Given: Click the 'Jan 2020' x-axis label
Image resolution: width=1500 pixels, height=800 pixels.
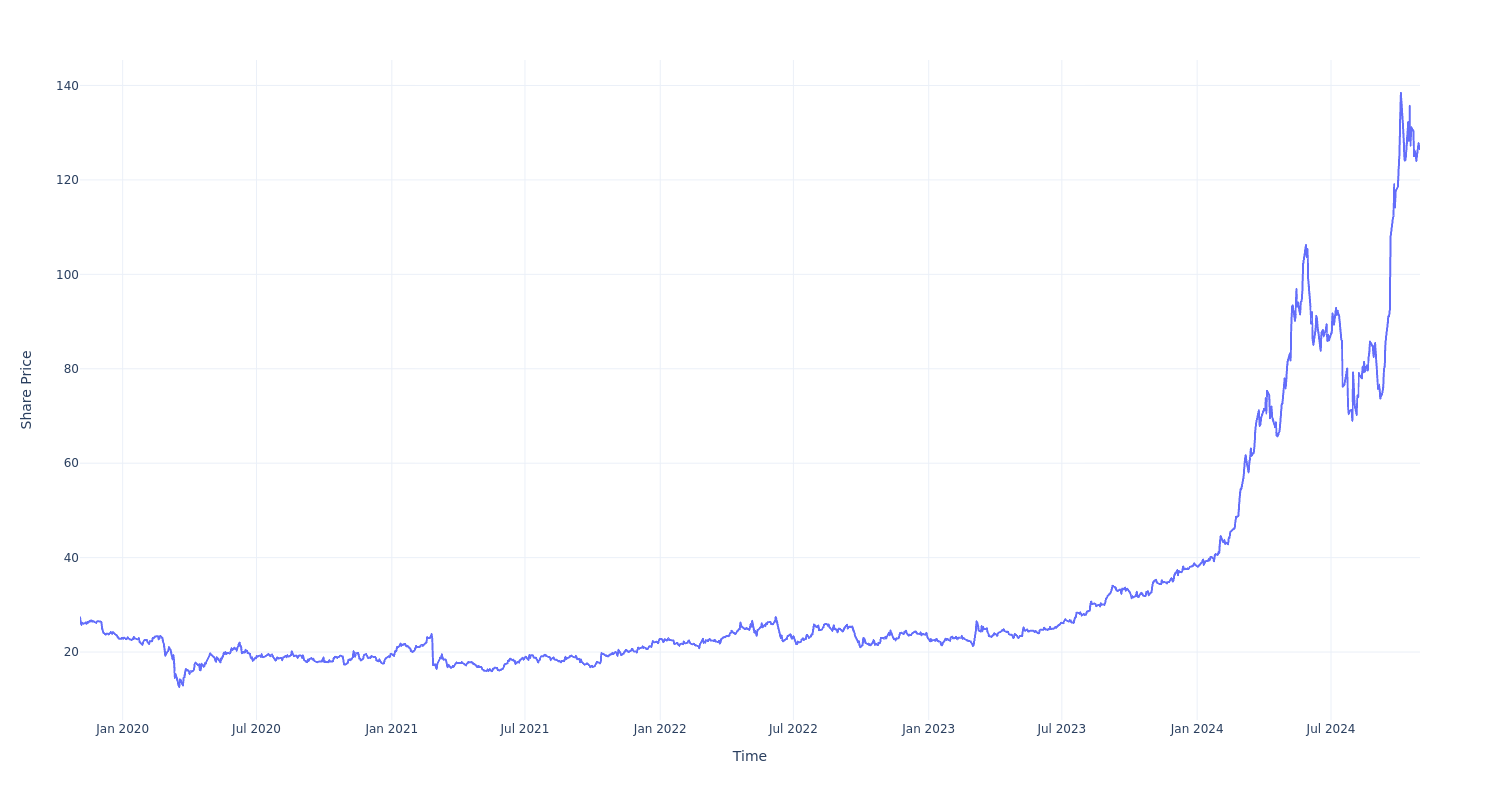Looking at the screenshot, I should (x=122, y=729).
